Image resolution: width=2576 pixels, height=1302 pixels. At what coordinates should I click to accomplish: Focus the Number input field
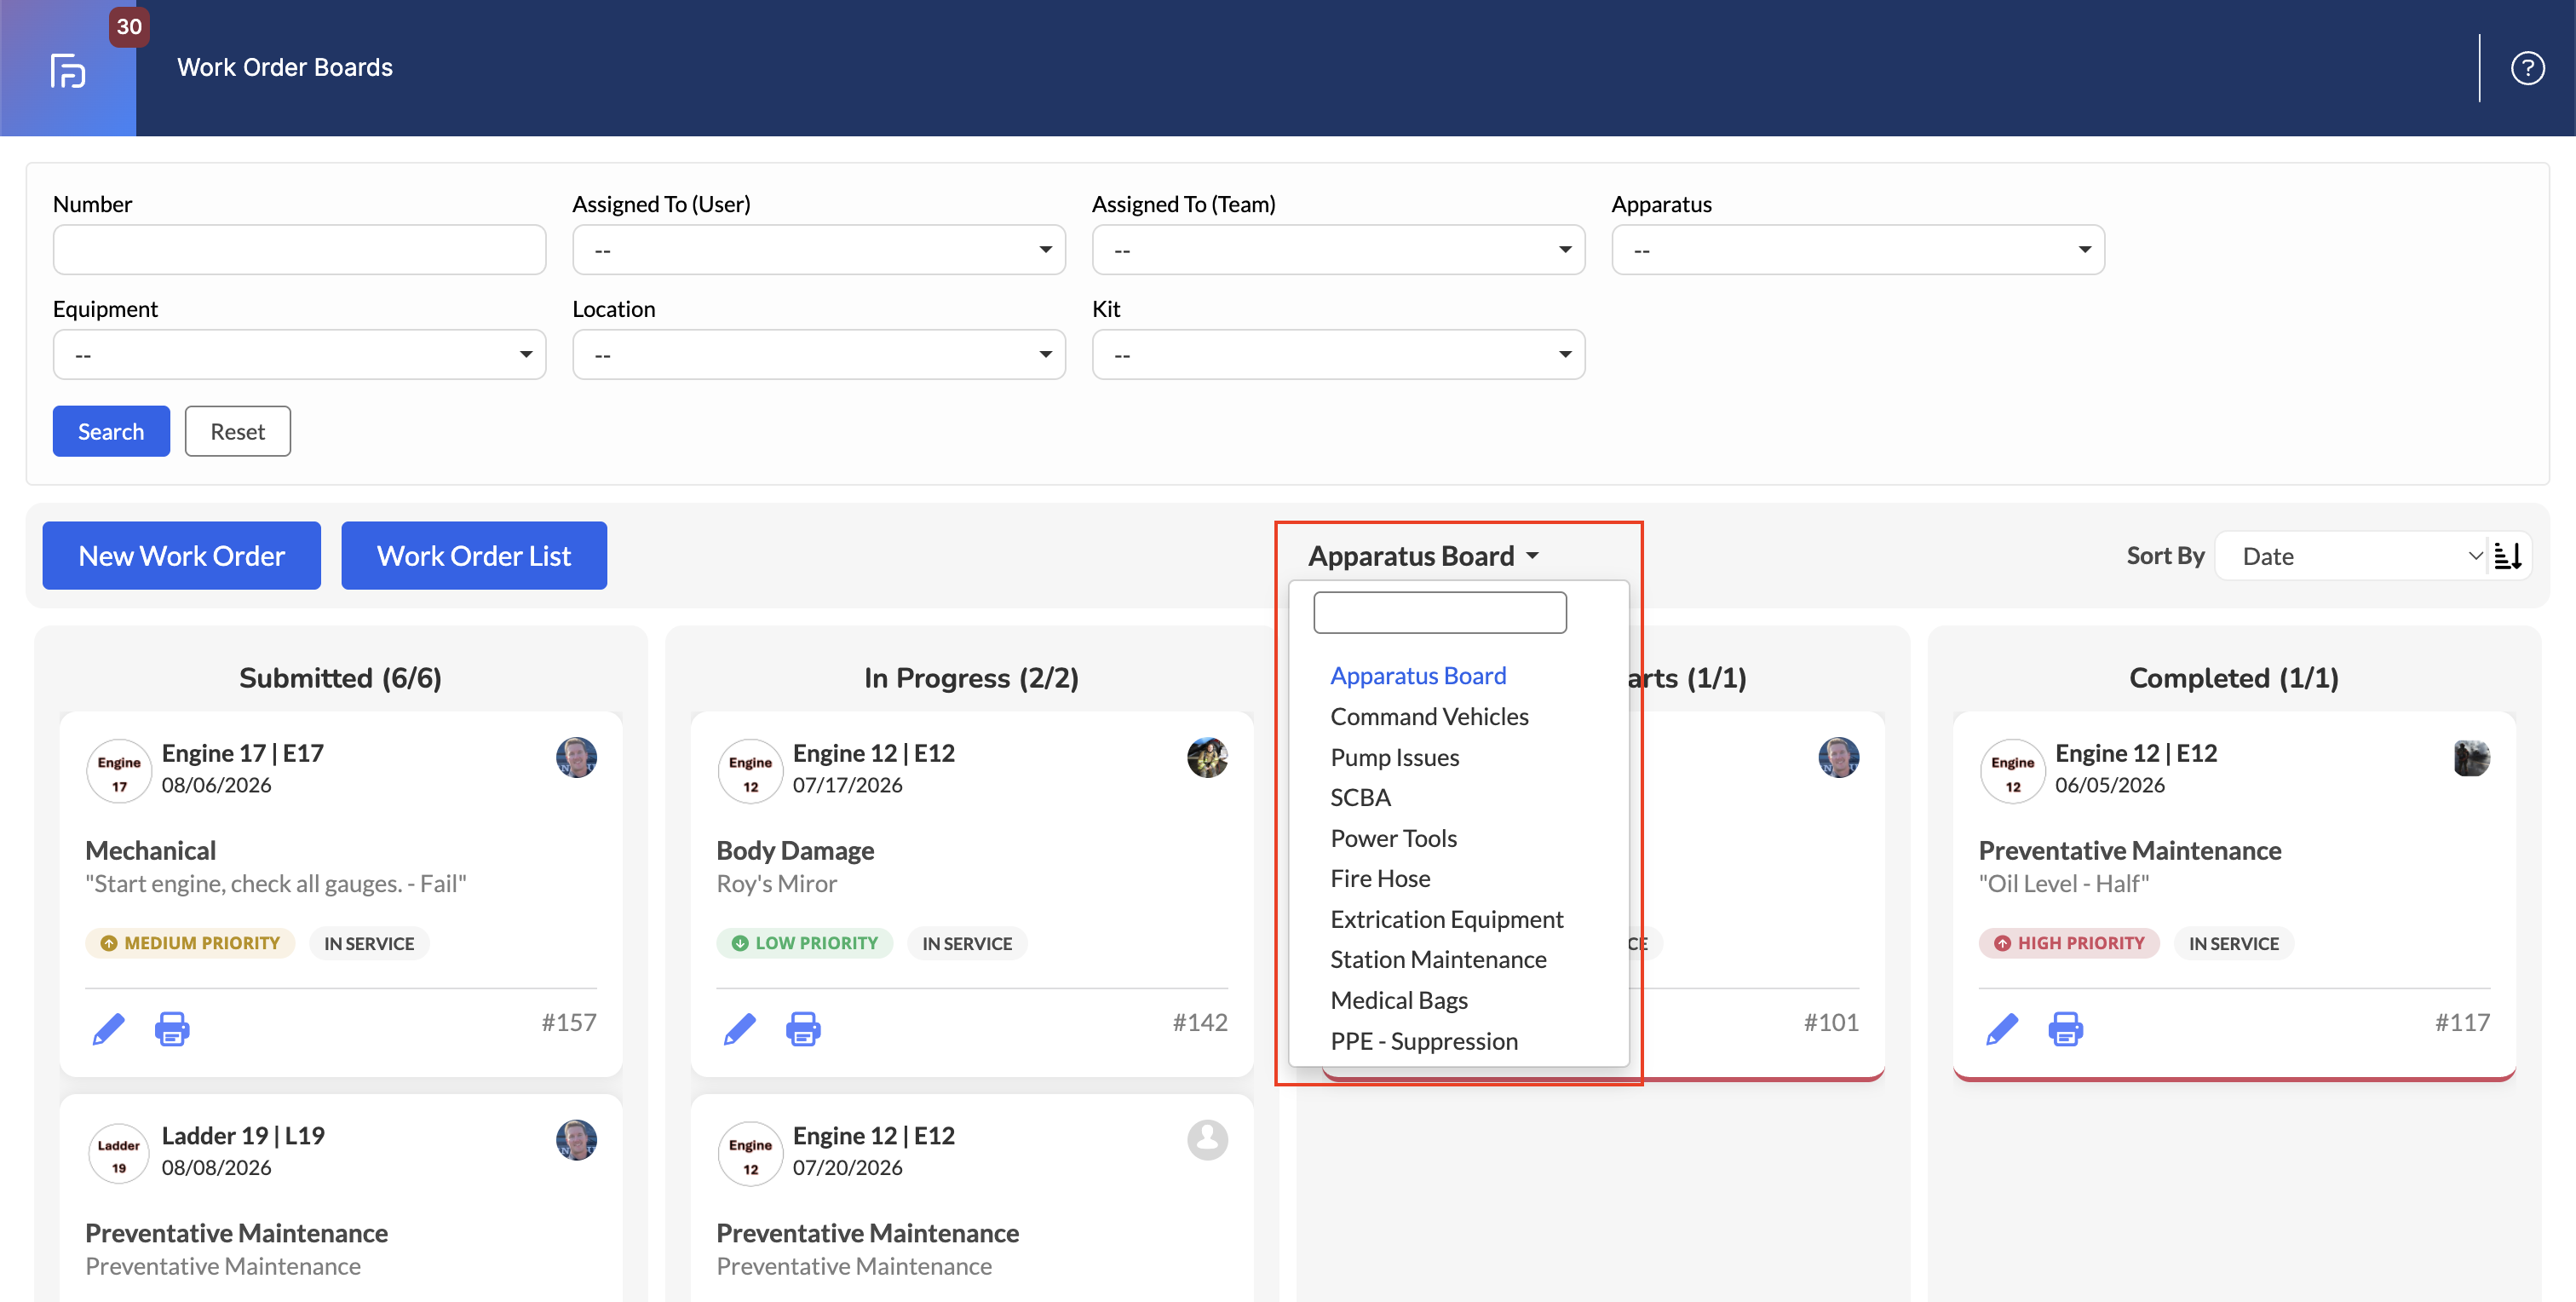[299, 250]
